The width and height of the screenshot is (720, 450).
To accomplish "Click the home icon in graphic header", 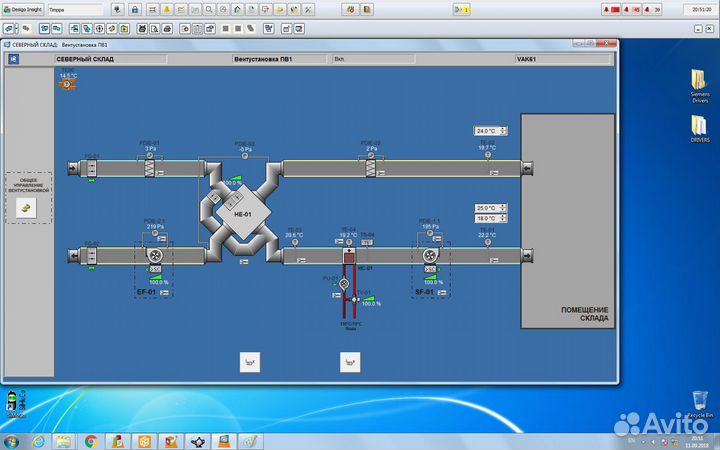I will [x=14, y=59].
